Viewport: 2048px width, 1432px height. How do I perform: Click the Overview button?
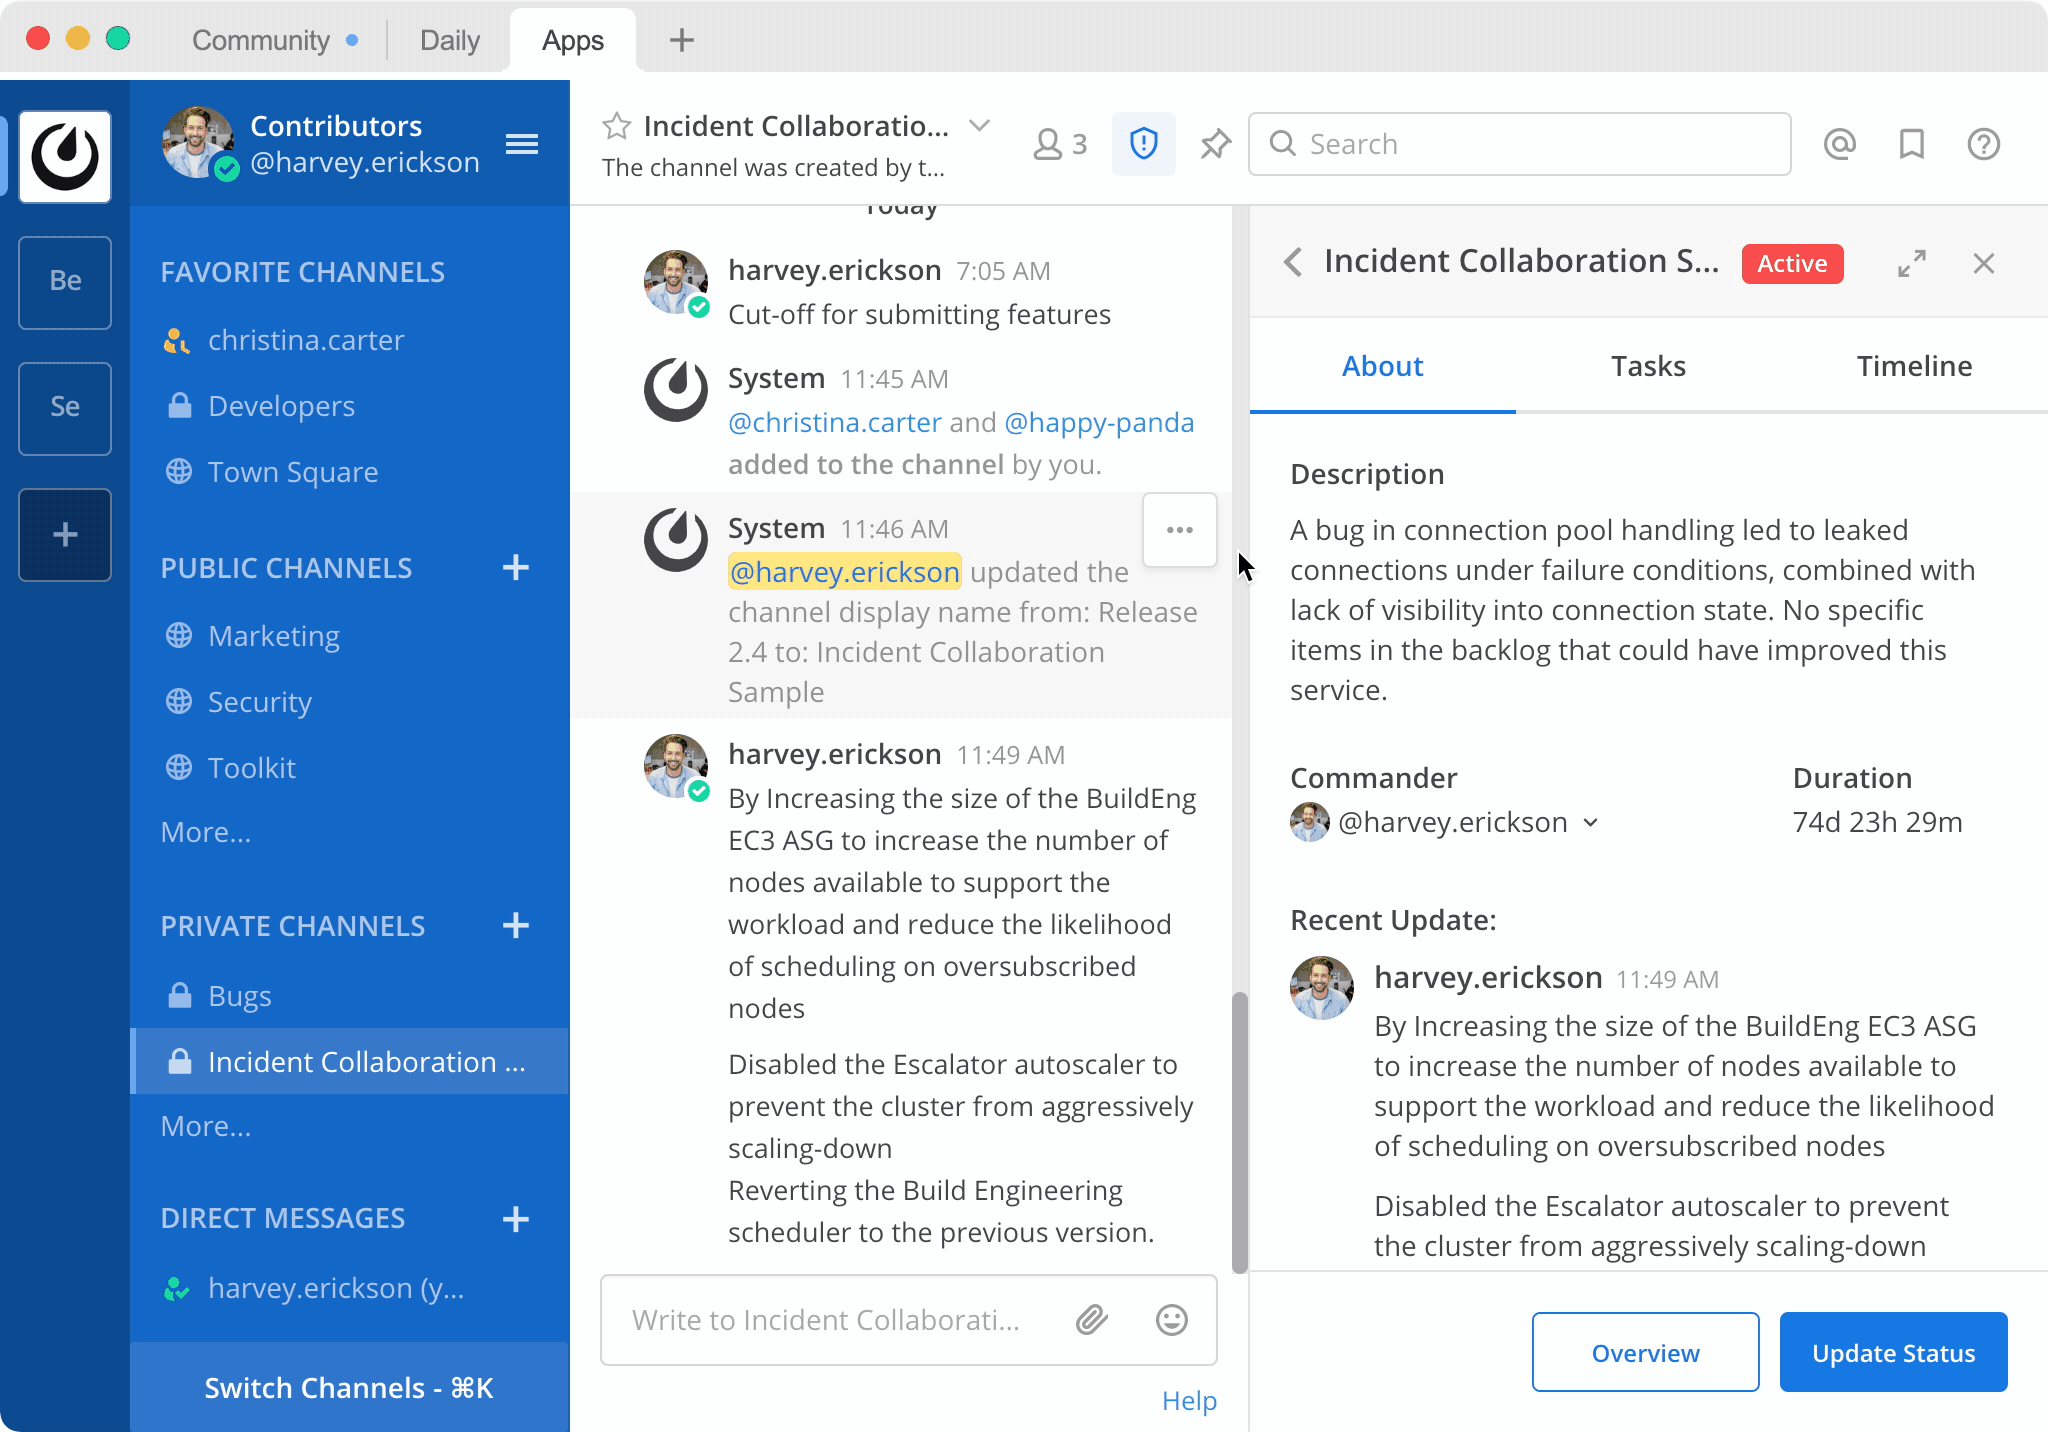(x=1645, y=1353)
